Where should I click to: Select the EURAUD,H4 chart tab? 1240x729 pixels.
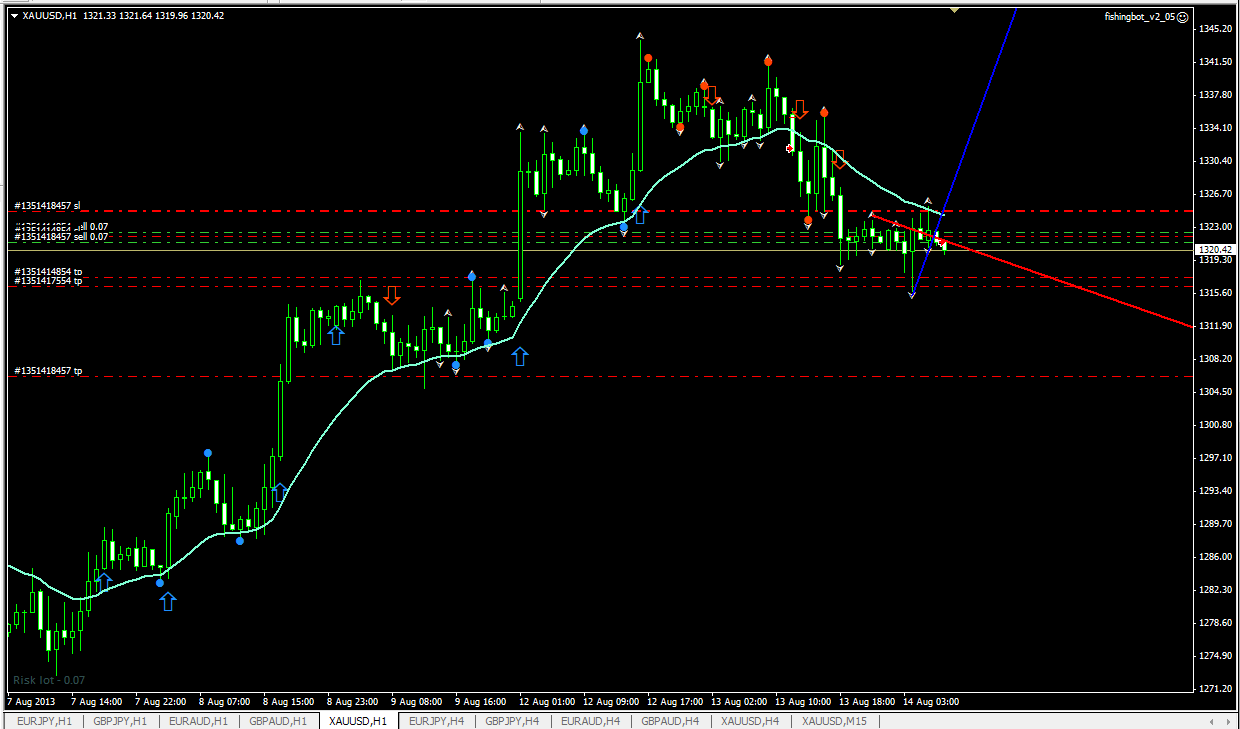[x=591, y=721]
